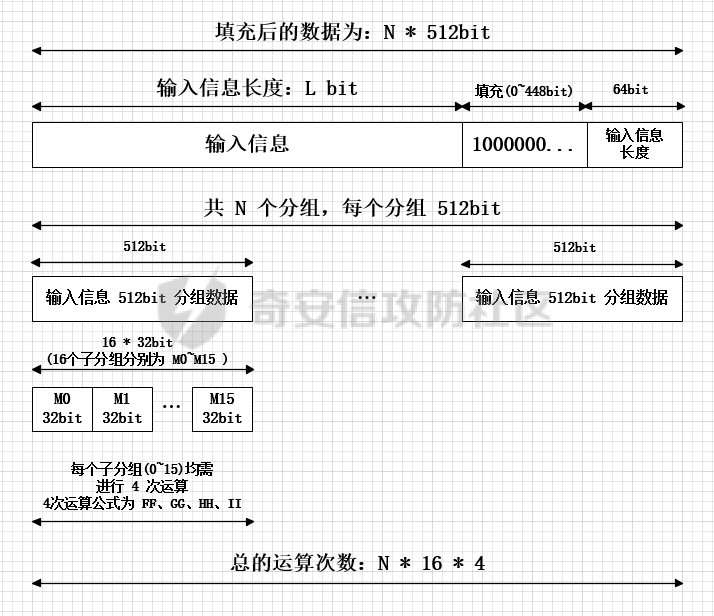
Task: Select the title '填充后的数据为: N * 512bit'
Action: pyautogui.click(x=353, y=32)
